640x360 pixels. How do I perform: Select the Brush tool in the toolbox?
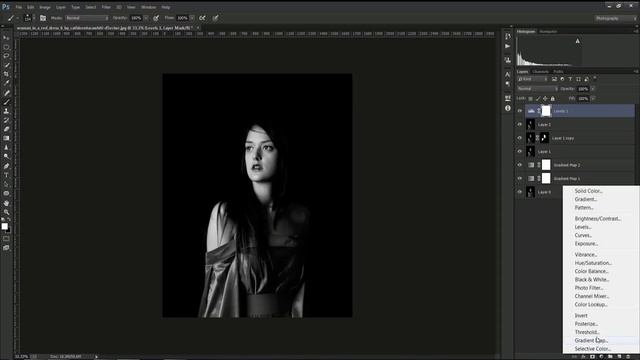[6, 102]
